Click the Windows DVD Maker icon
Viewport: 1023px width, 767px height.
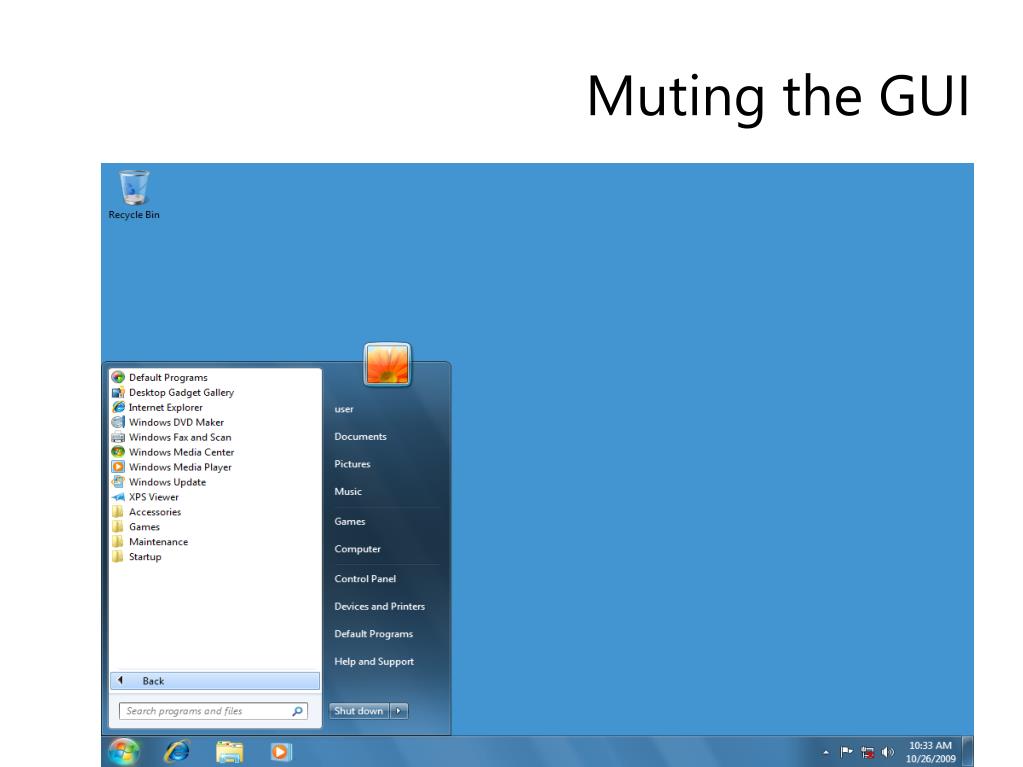tap(118, 422)
